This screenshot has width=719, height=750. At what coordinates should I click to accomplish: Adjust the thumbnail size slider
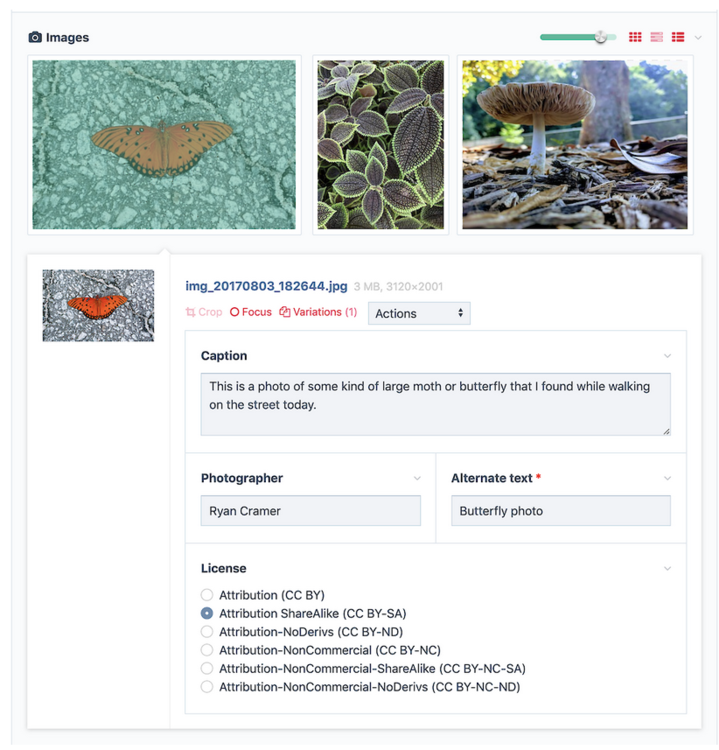click(601, 38)
